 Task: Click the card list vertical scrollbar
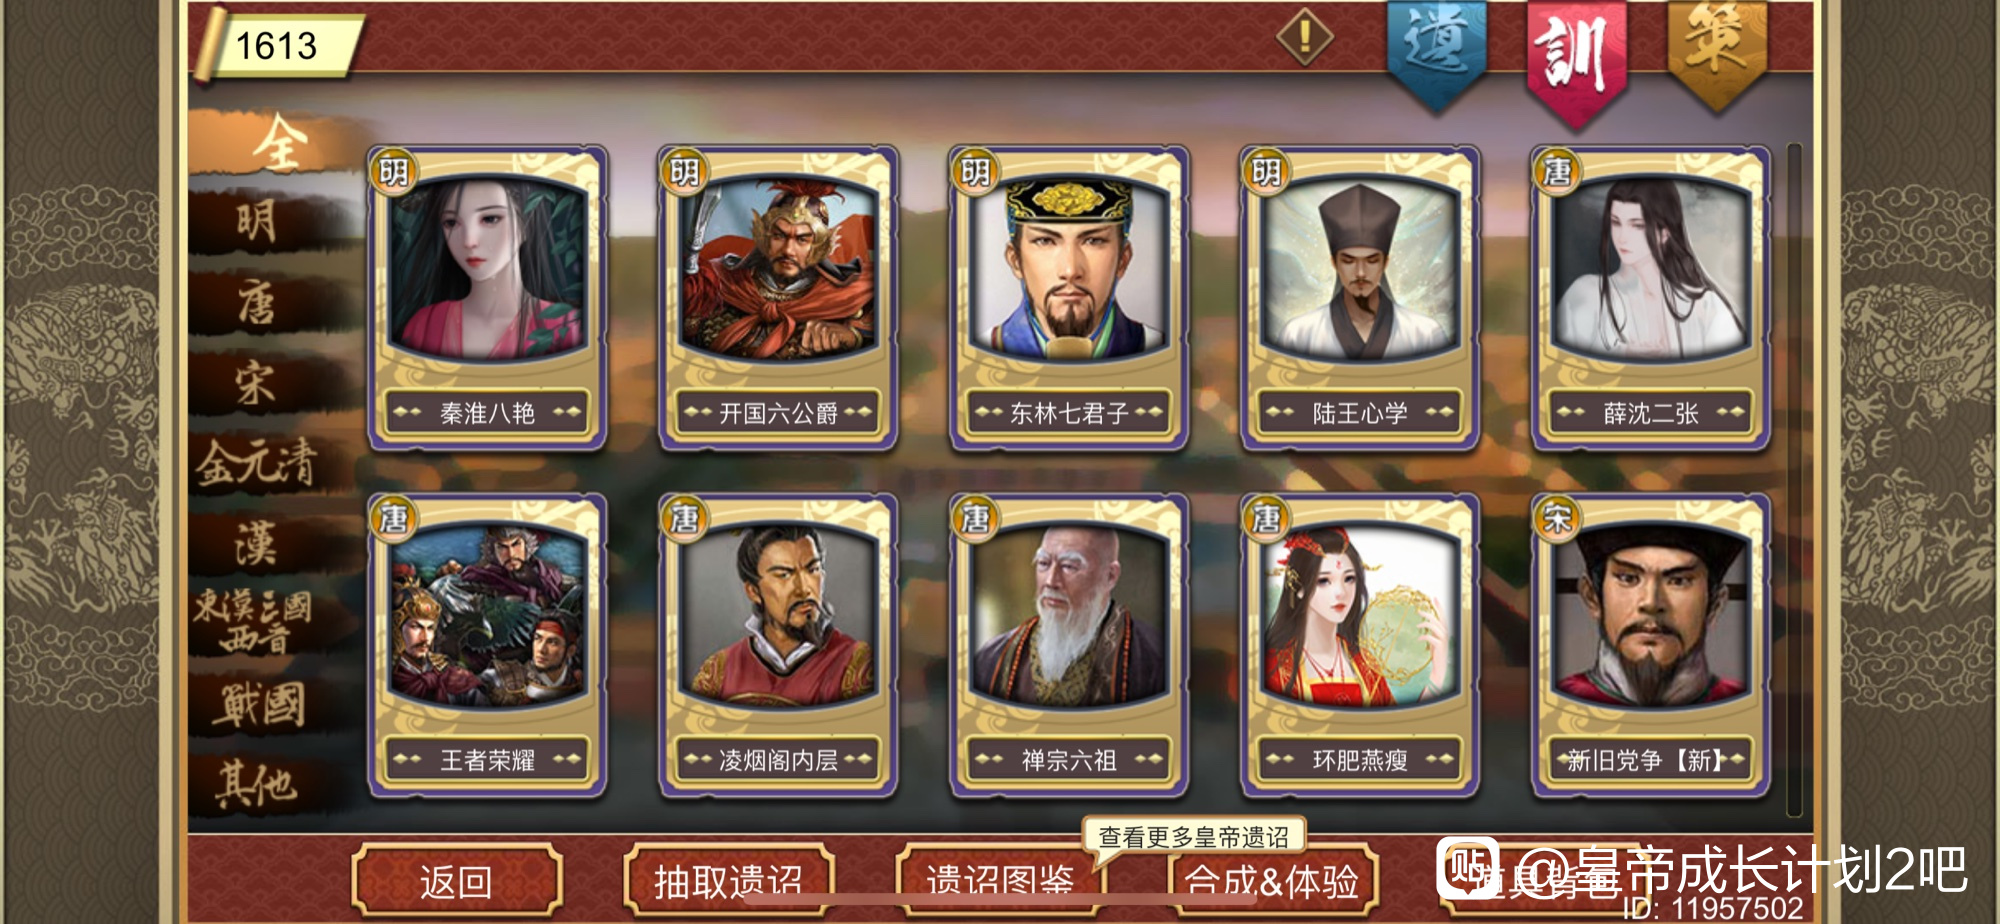click(1794, 480)
